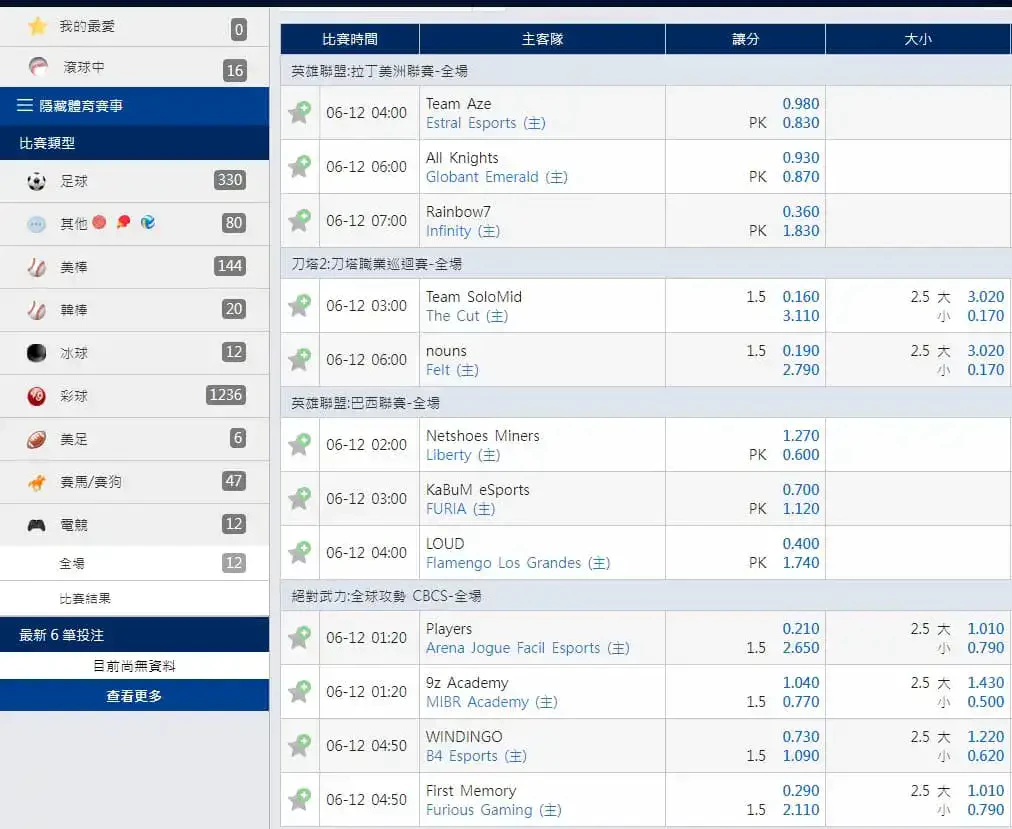Image resolution: width=1012 pixels, height=829 pixels.
Task: Favorite the nouns vs Felt match
Action: click(300, 360)
